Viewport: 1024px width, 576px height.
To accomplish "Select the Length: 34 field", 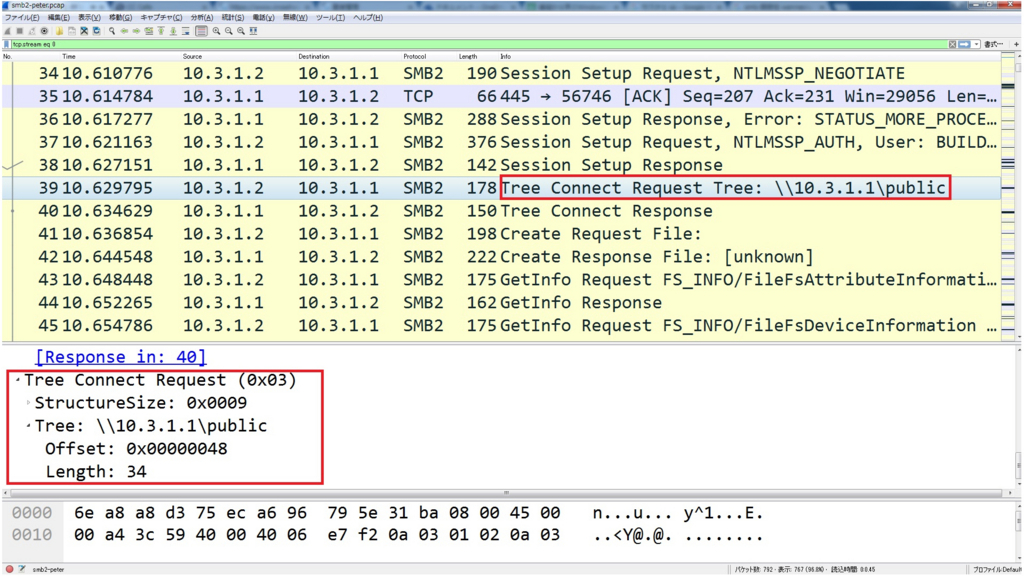I will [x=96, y=472].
